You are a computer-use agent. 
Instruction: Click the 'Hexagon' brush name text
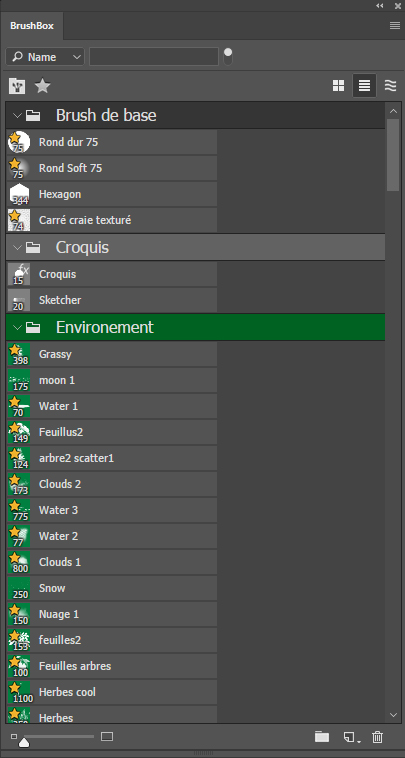60,195
